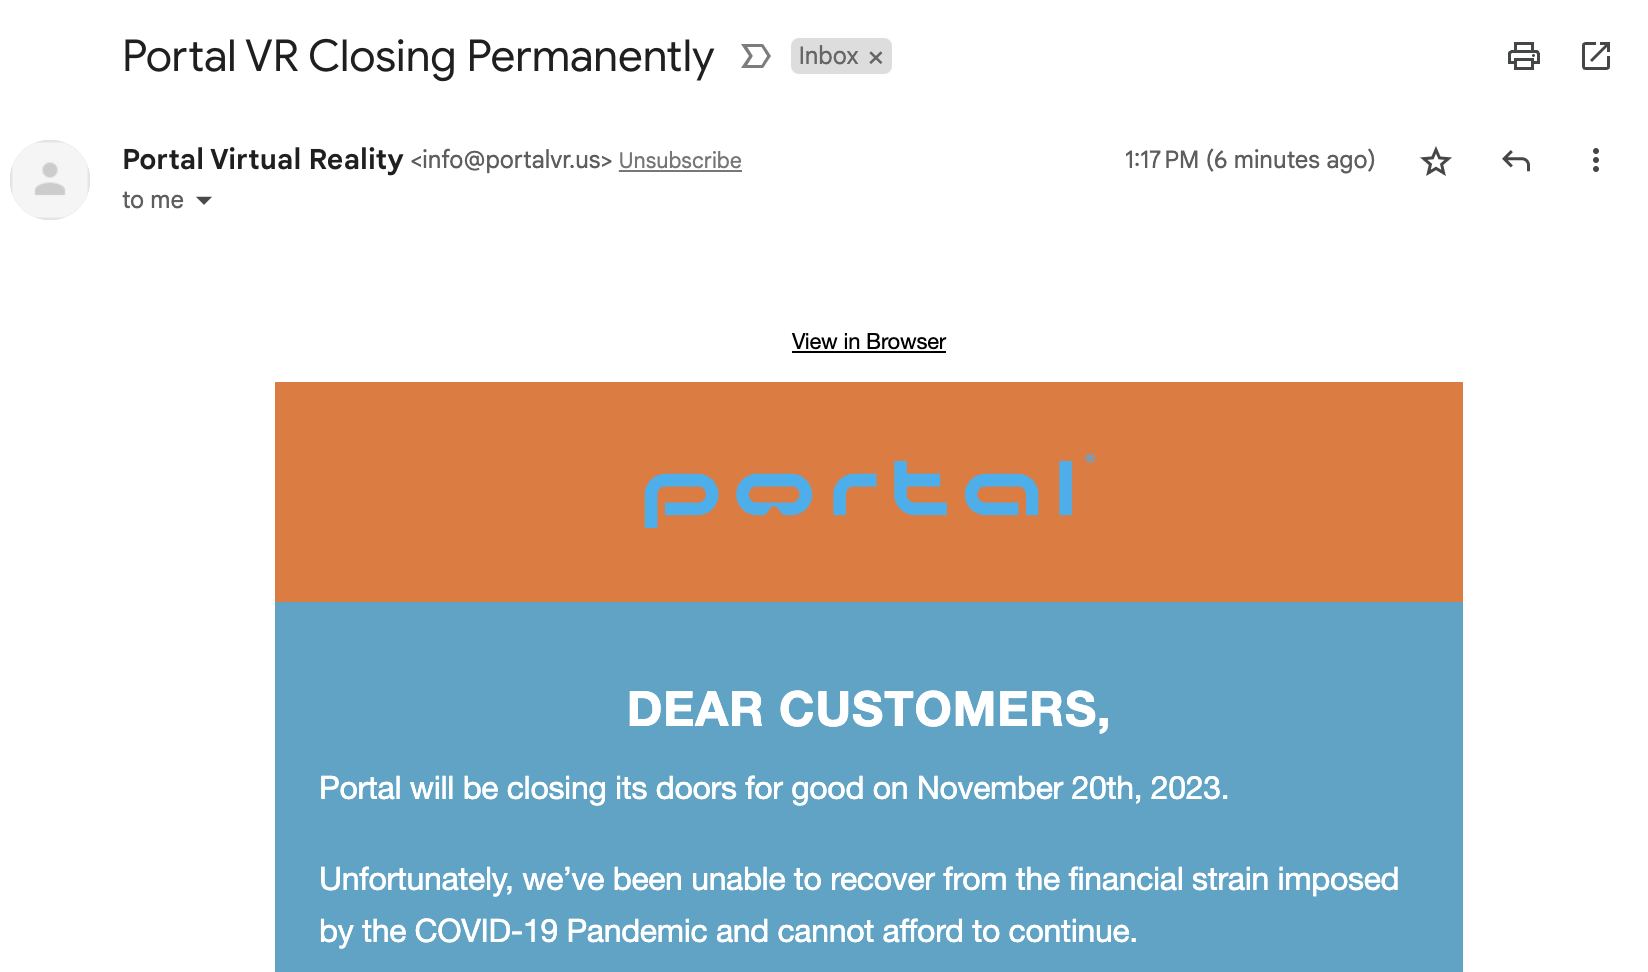This screenshot has width=1648, height=972.
Task: Click the November 20th, 2023 closing sentence
Action: pyautogui.click(x=774, y=788)
